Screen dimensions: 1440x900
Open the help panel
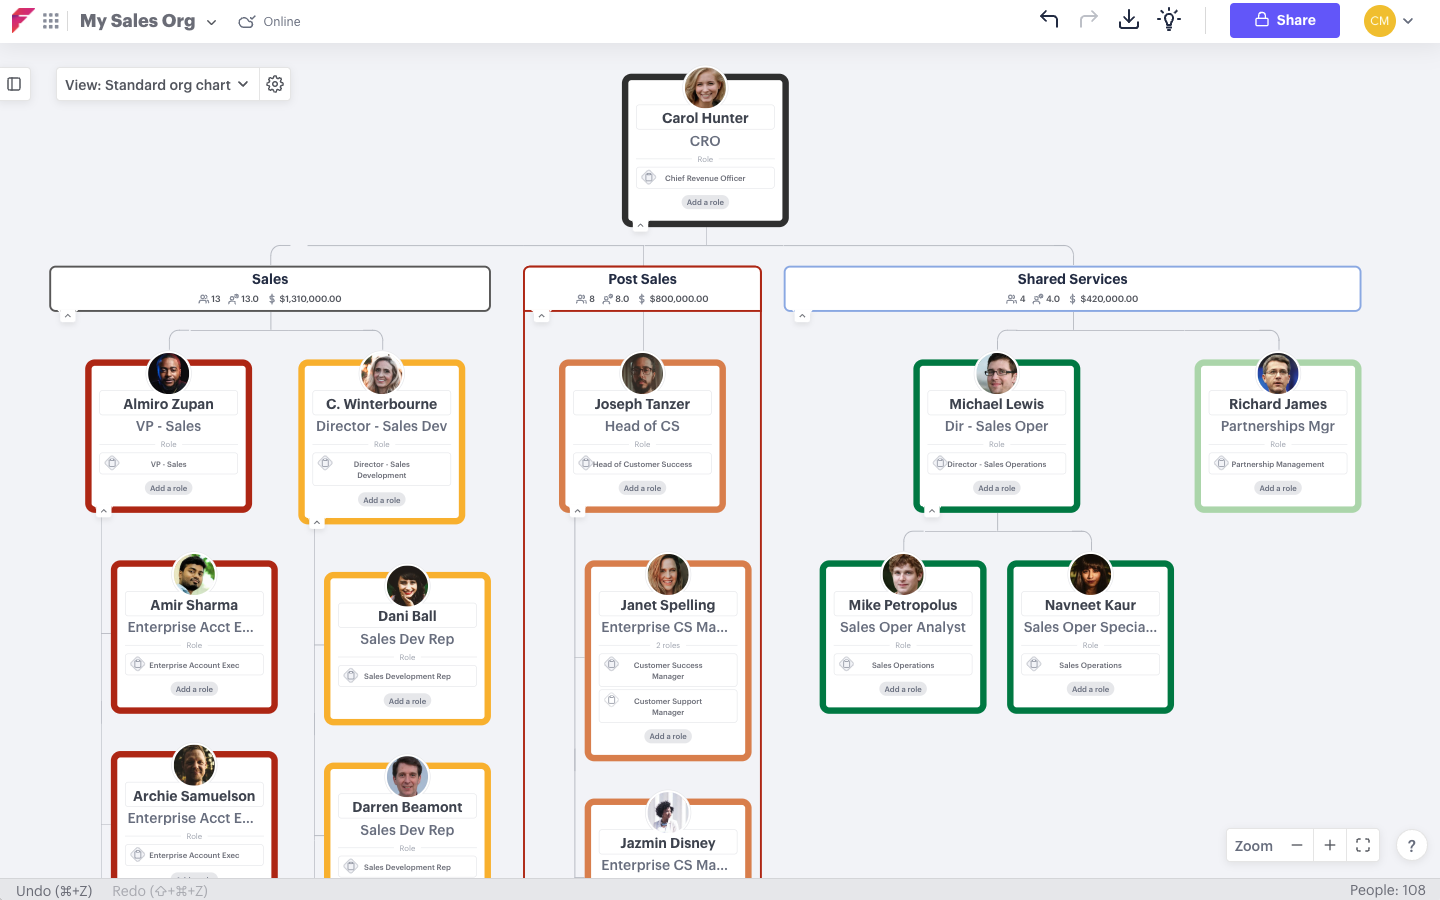(x=1411, y=845)
